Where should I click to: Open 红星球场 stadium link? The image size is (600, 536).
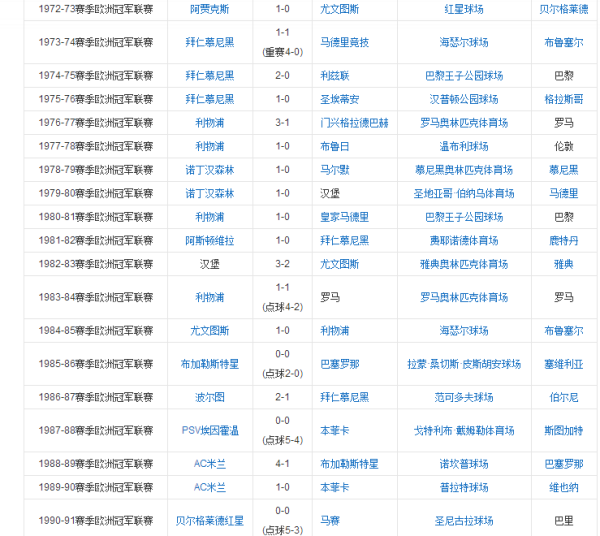464,9
